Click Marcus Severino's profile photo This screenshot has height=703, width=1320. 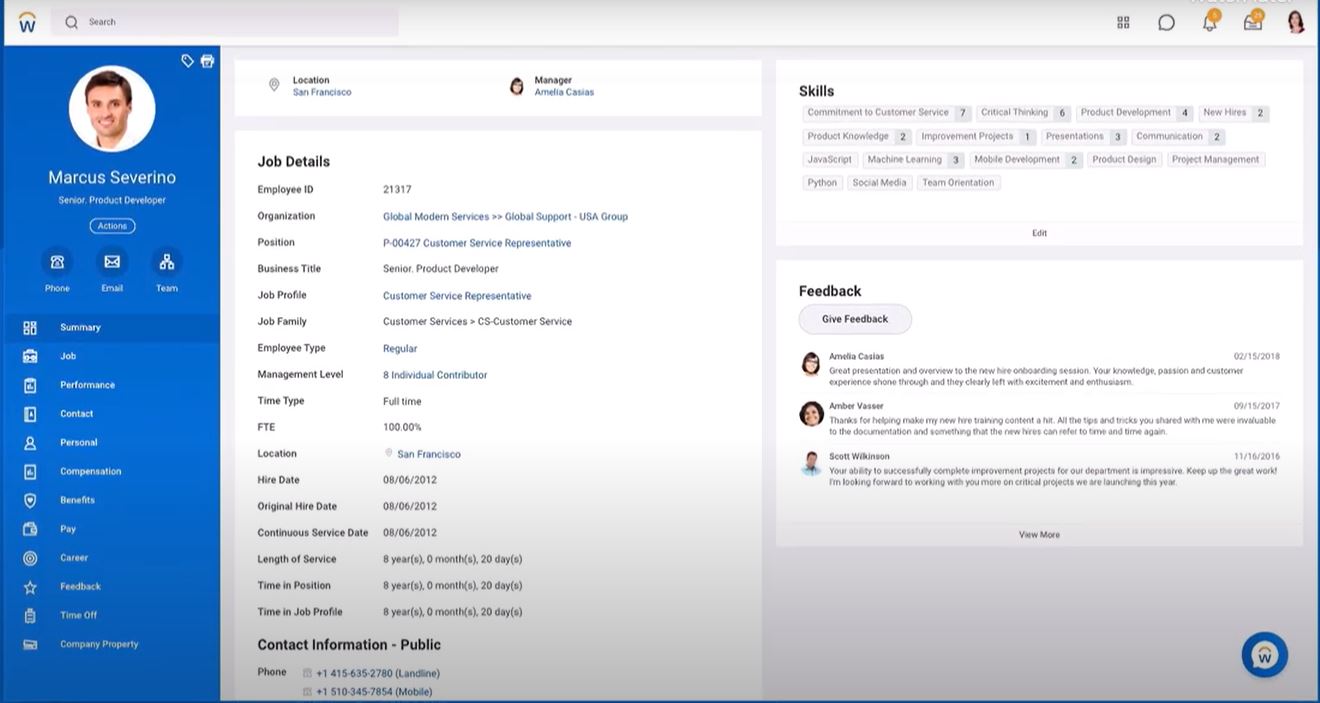pyautogui.click(x=112, y=109)
